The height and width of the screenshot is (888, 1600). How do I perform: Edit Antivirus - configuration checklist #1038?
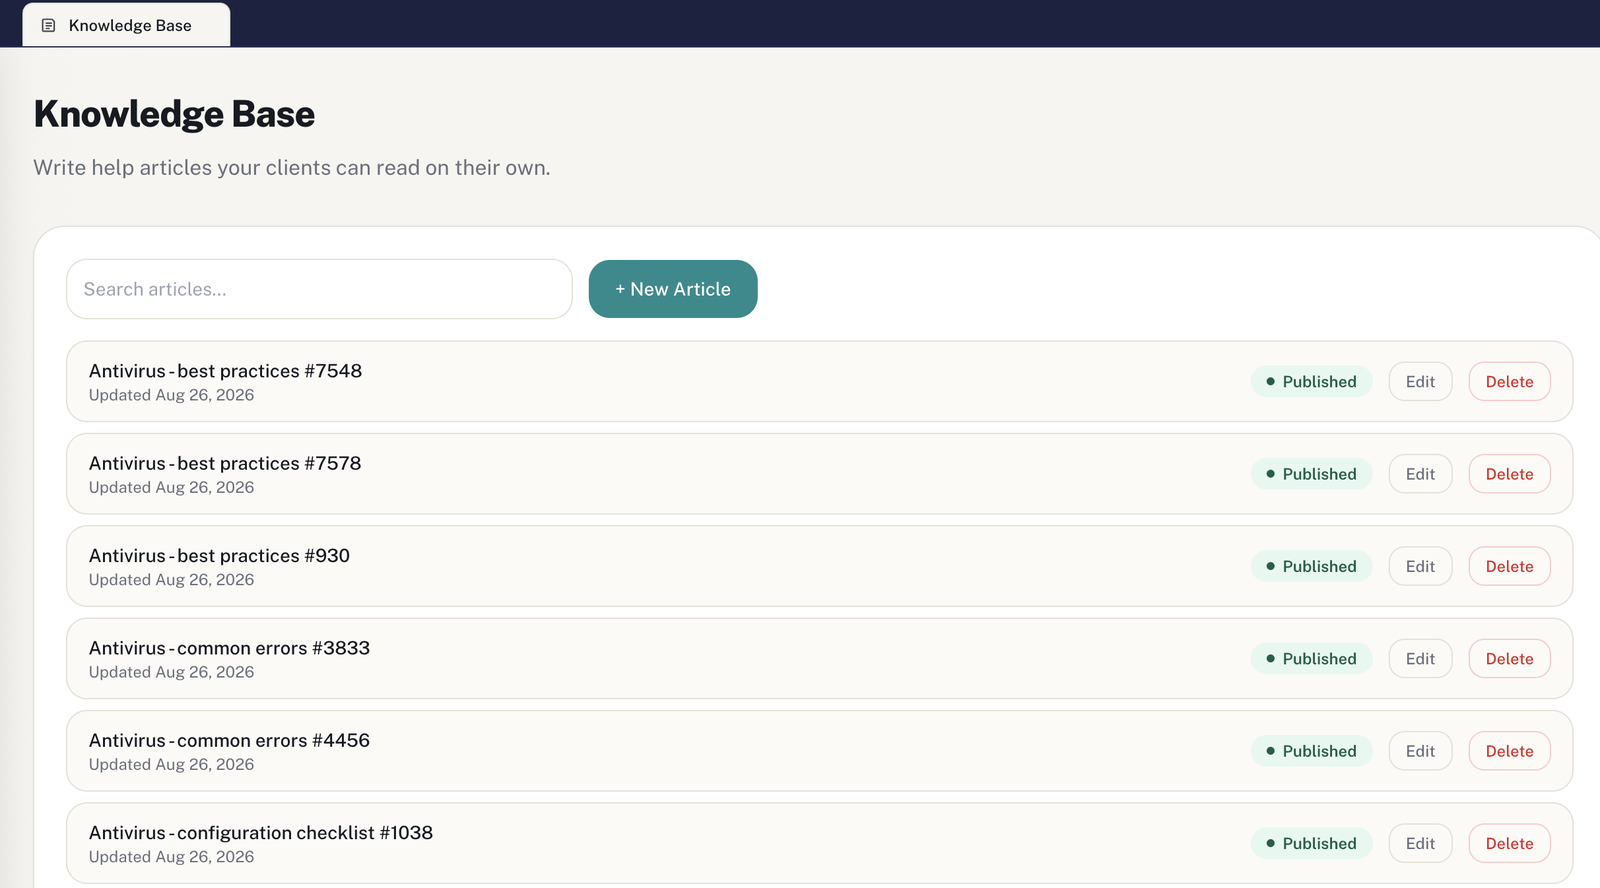click(x=1420, y=843)
